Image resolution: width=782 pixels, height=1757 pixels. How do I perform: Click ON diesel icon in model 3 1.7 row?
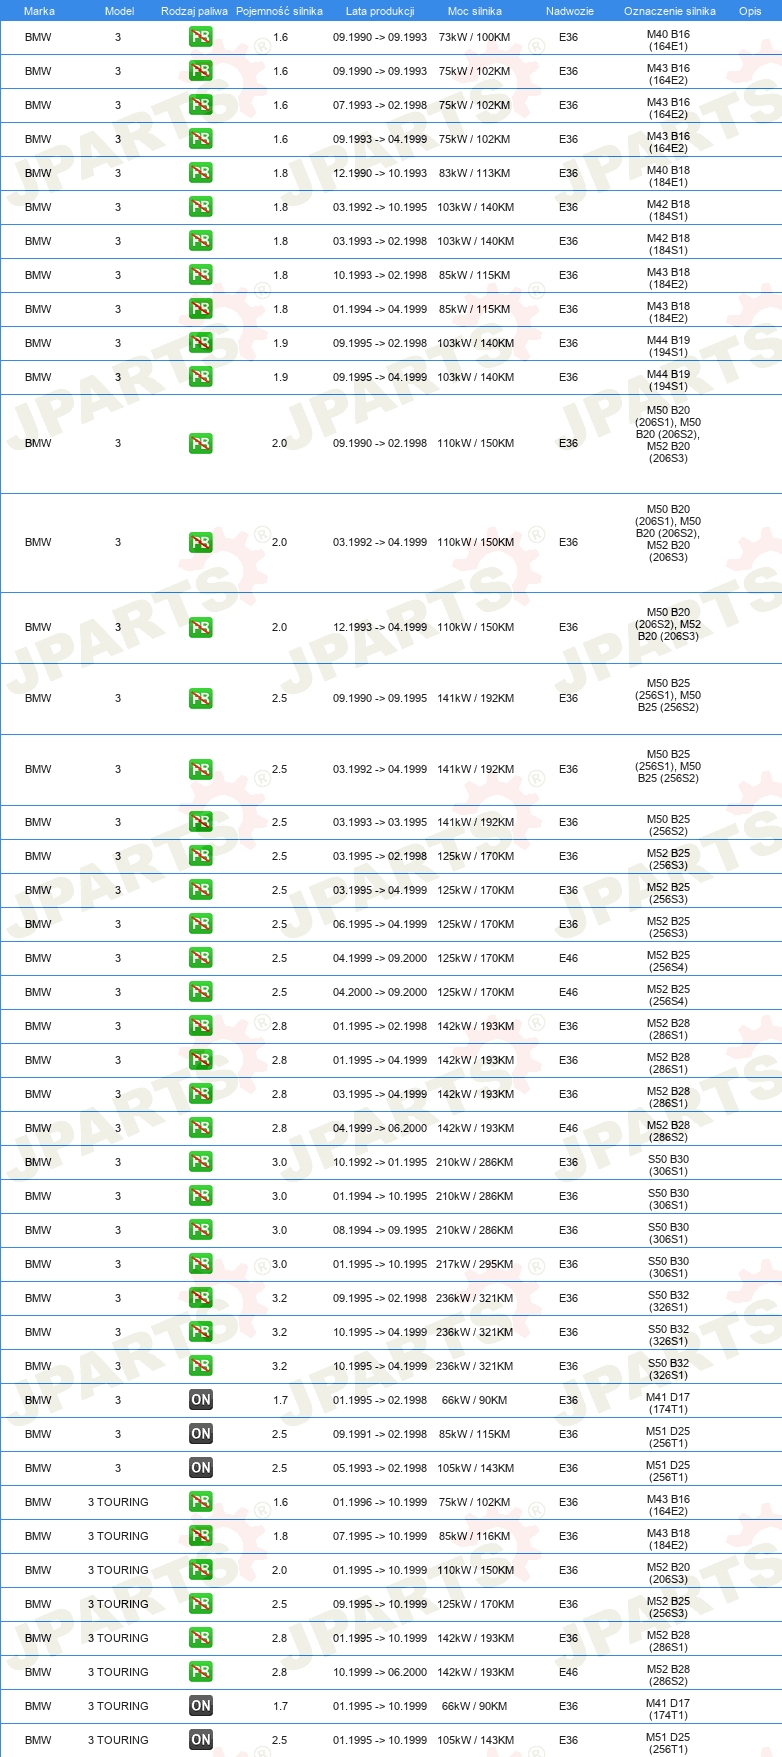(x=201, y=1400)
